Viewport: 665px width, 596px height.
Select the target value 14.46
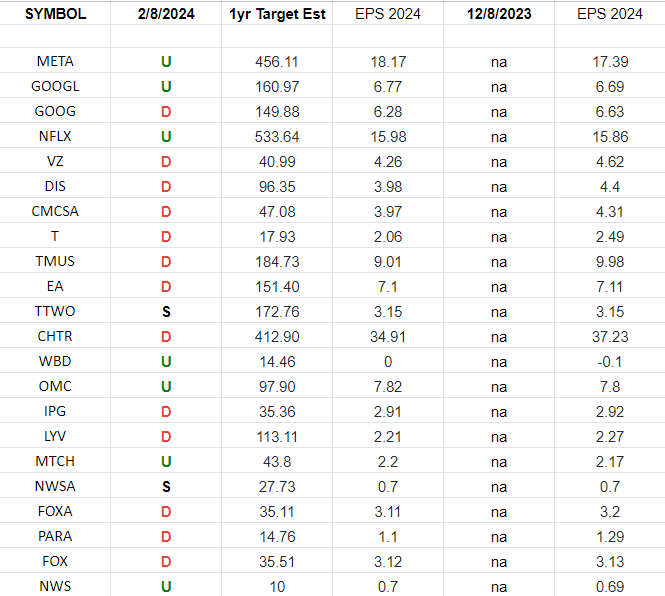tap(277, 362)
